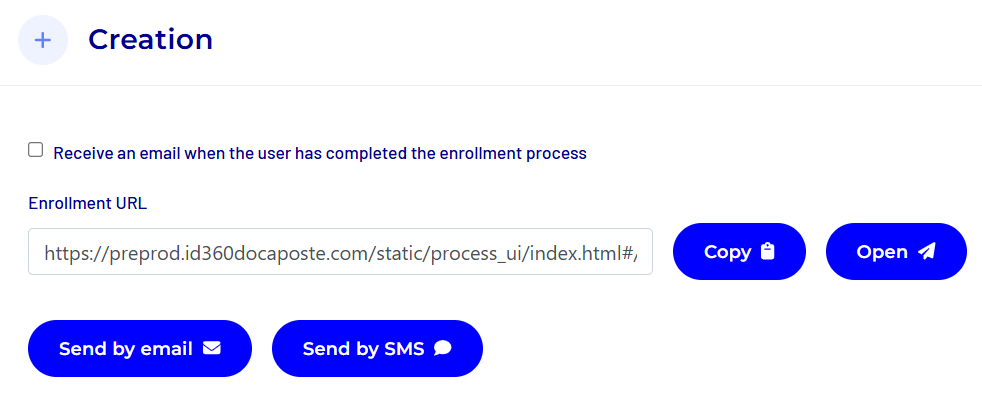Screen dimensions: 982x406
Task: Click the 'Send by SMS' button text
Action: tap(363, 348)
